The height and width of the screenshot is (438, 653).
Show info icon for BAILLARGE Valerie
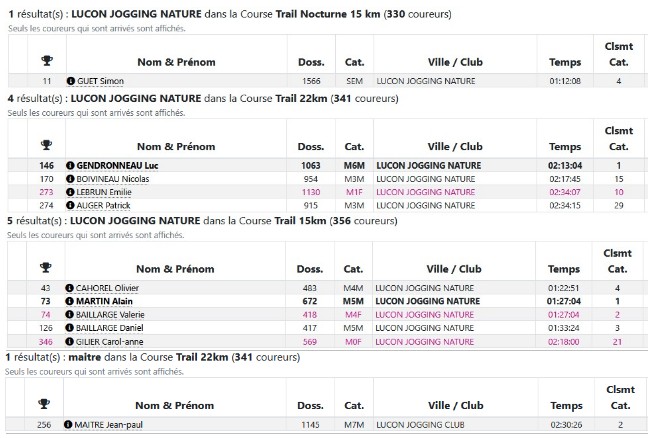[x=71, y=314]
